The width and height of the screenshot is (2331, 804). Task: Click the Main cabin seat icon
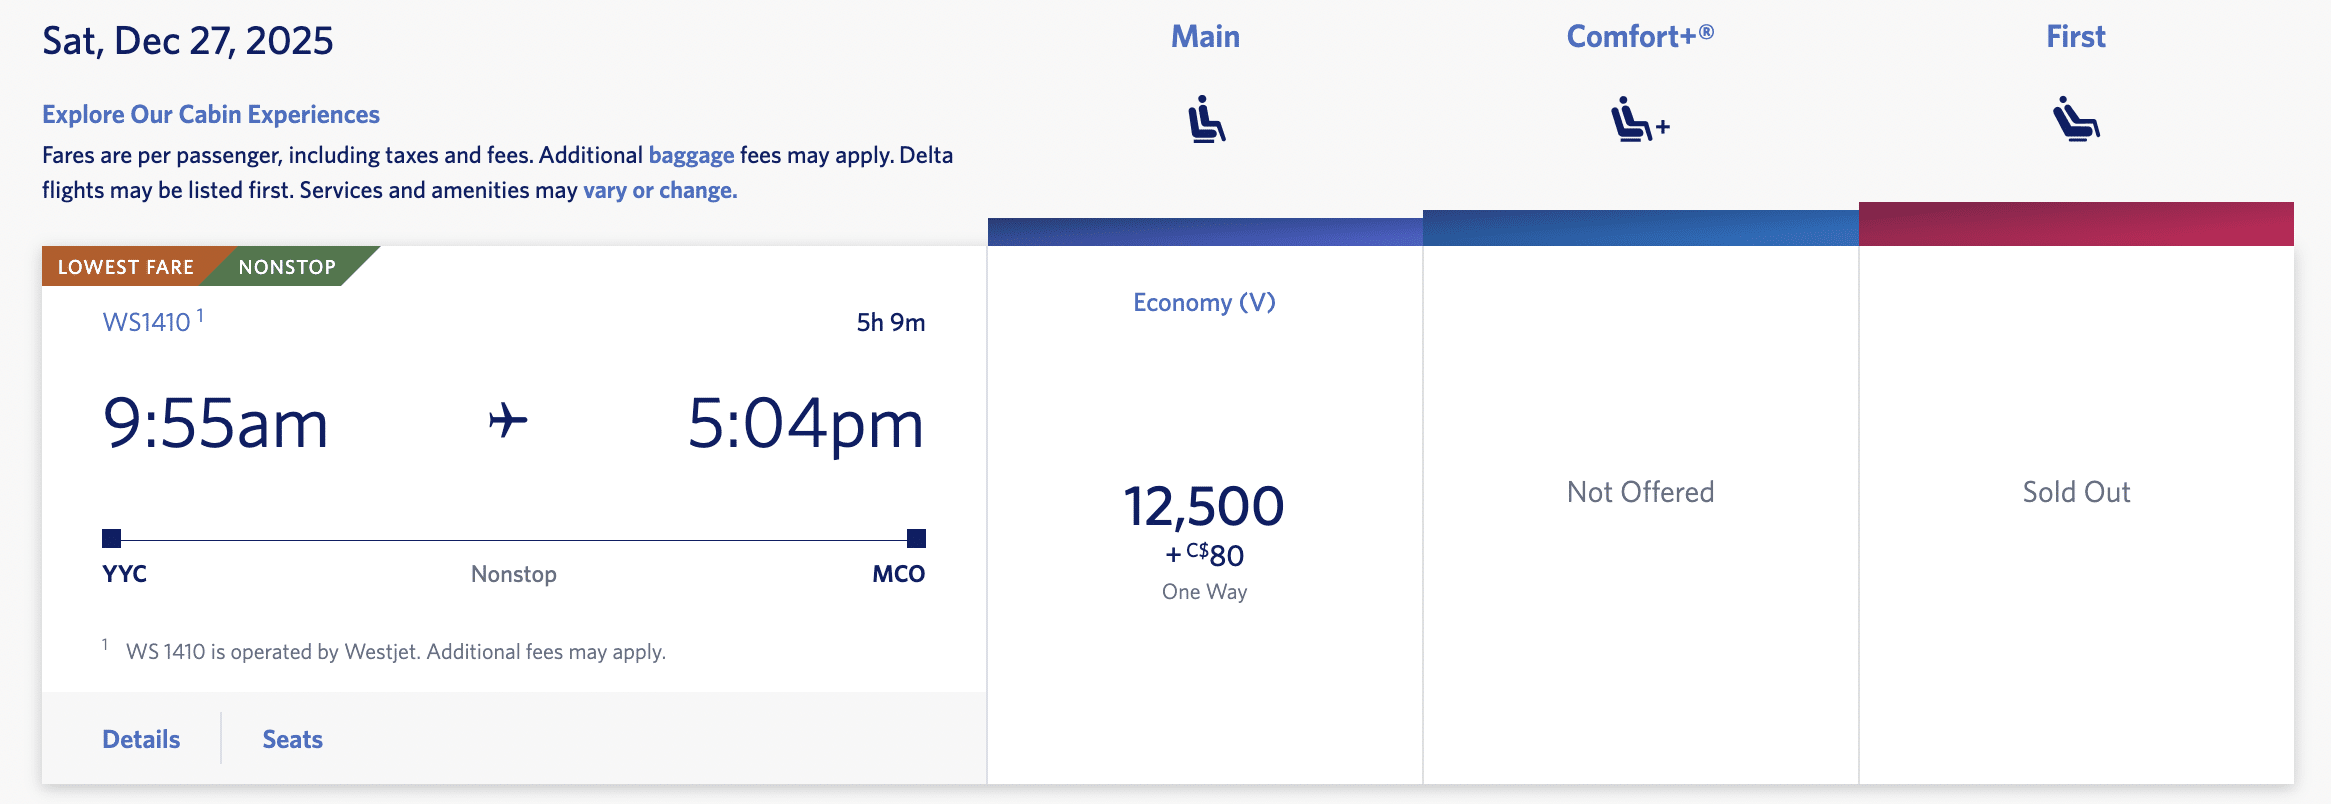[1206, 120]
